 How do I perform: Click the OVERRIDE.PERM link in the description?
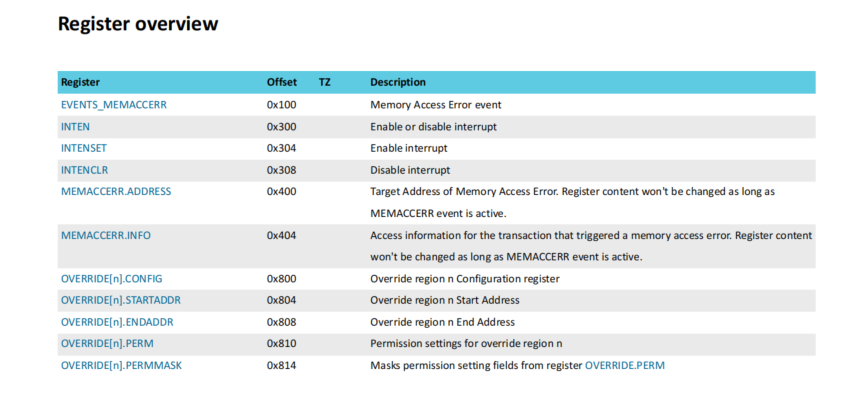click(x=624, y=365)
